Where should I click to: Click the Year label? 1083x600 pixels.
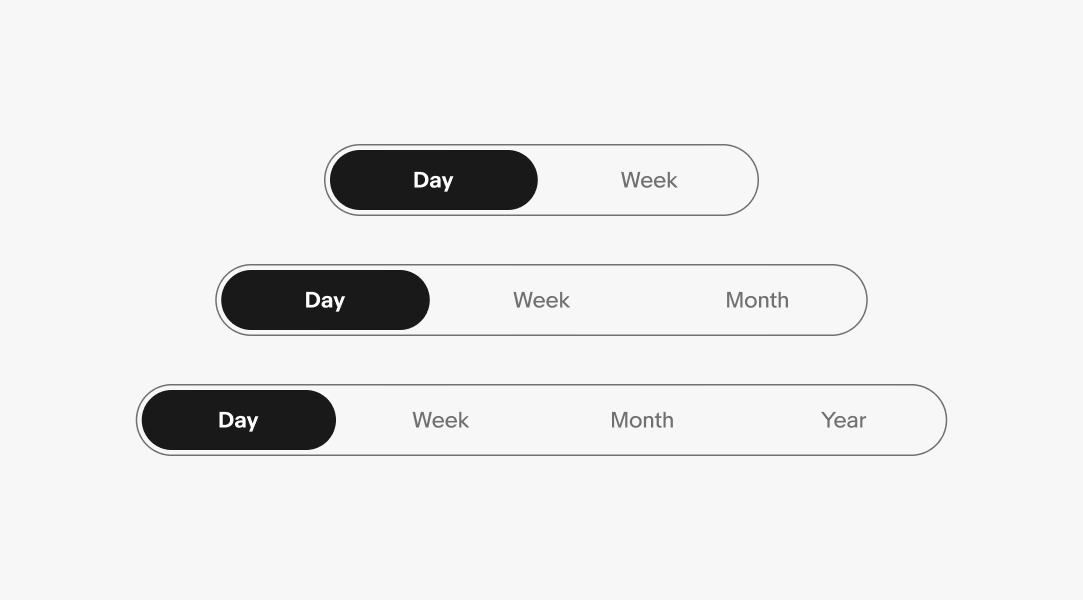point(843,420)
